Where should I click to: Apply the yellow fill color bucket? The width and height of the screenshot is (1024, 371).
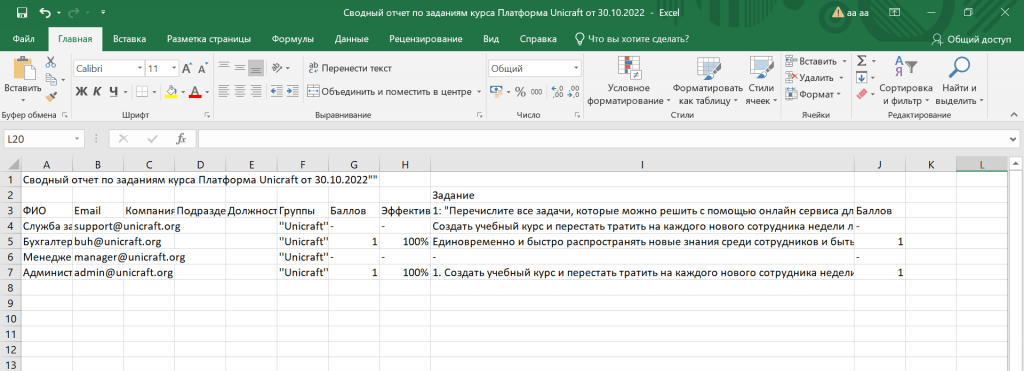(171, 91)
